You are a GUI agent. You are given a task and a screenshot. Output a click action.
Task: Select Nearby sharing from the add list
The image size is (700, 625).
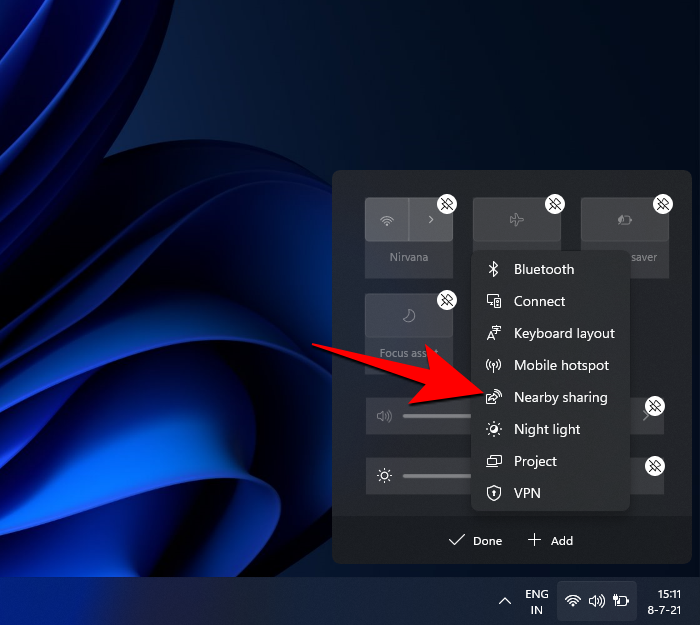click(x=559, y=397)
